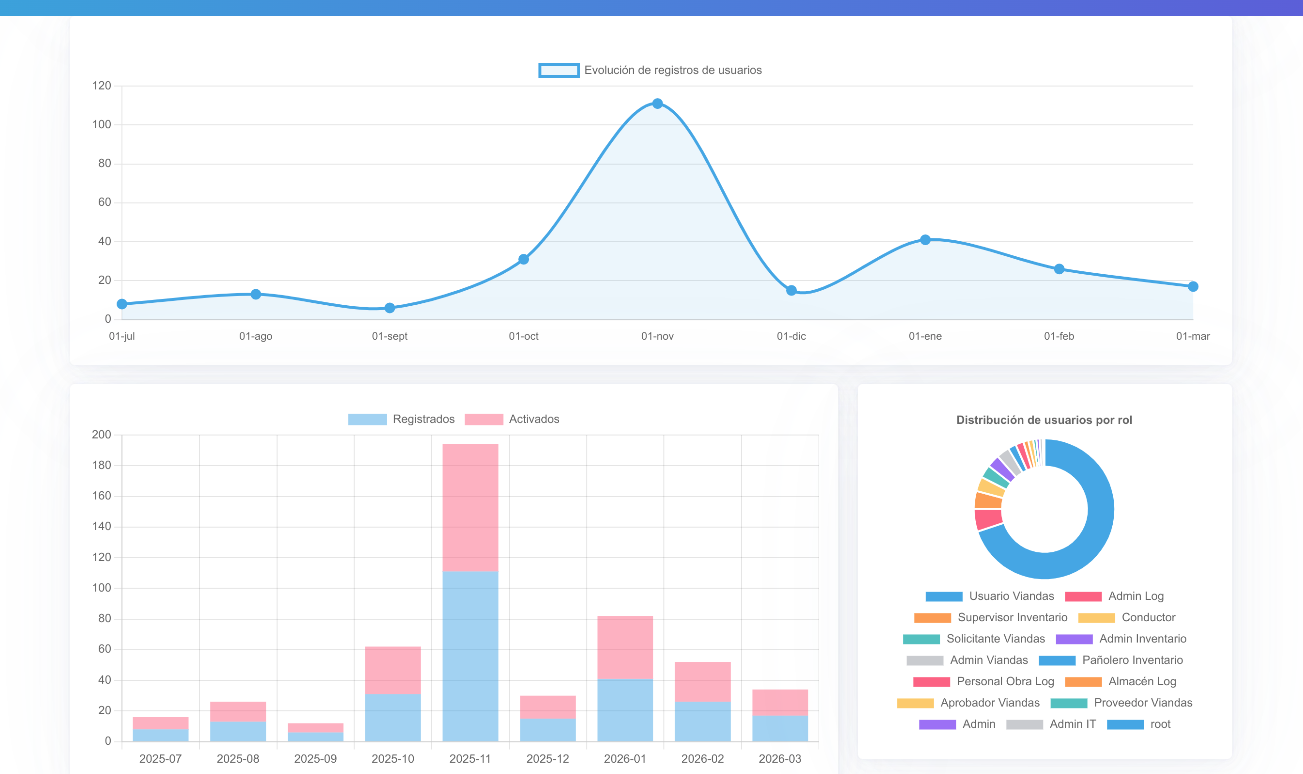
Task: Toggle the 'Evolución de registros de usuarios' legend
Action: pos(650,70)
